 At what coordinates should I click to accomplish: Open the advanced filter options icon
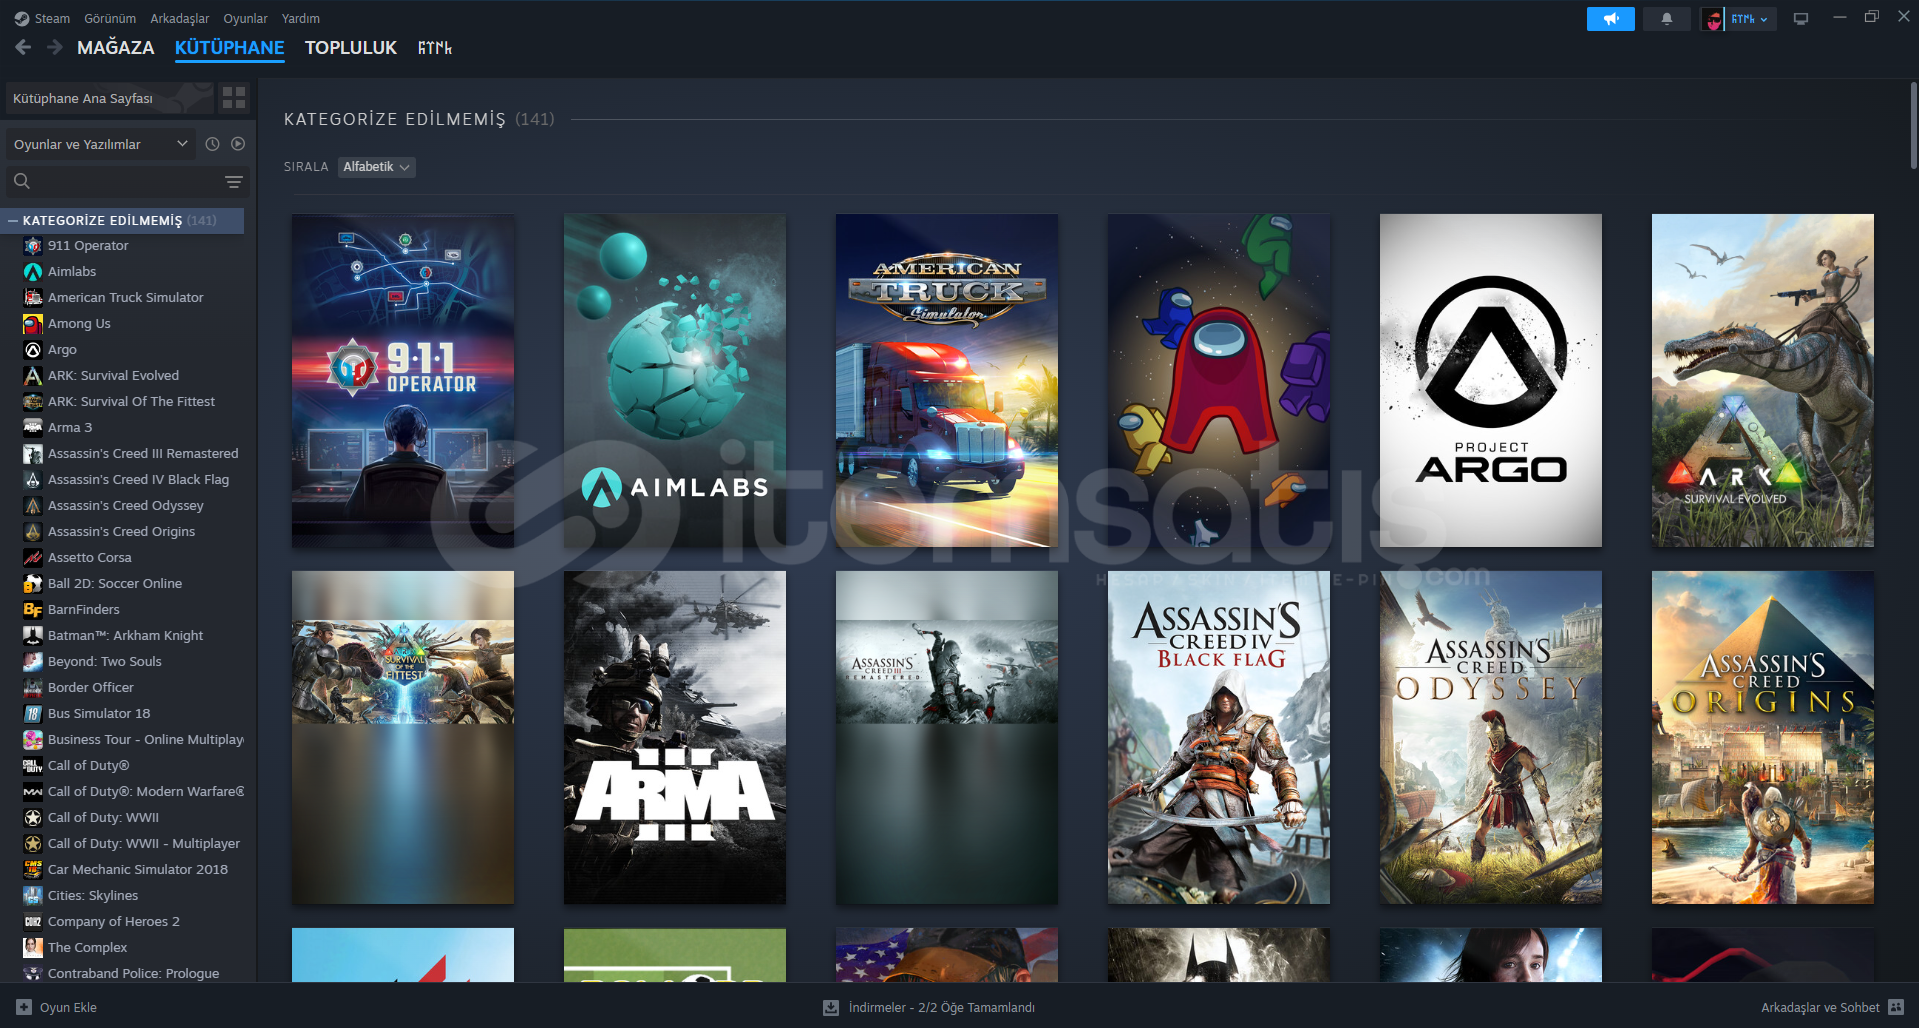click(x=234, y=182)
